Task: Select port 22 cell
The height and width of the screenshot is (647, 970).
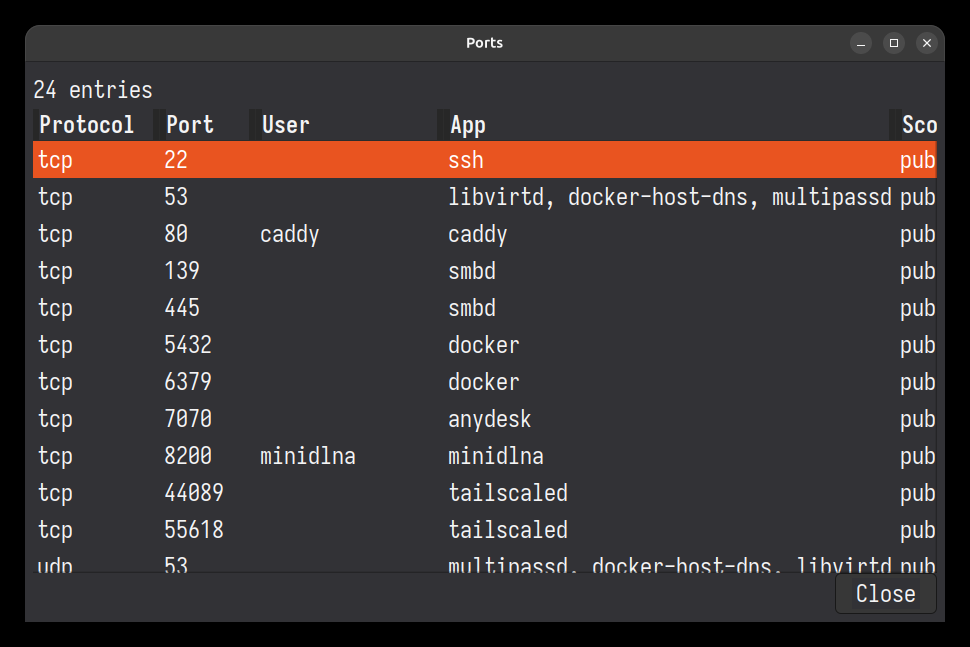Action: [x=176, y=160]
